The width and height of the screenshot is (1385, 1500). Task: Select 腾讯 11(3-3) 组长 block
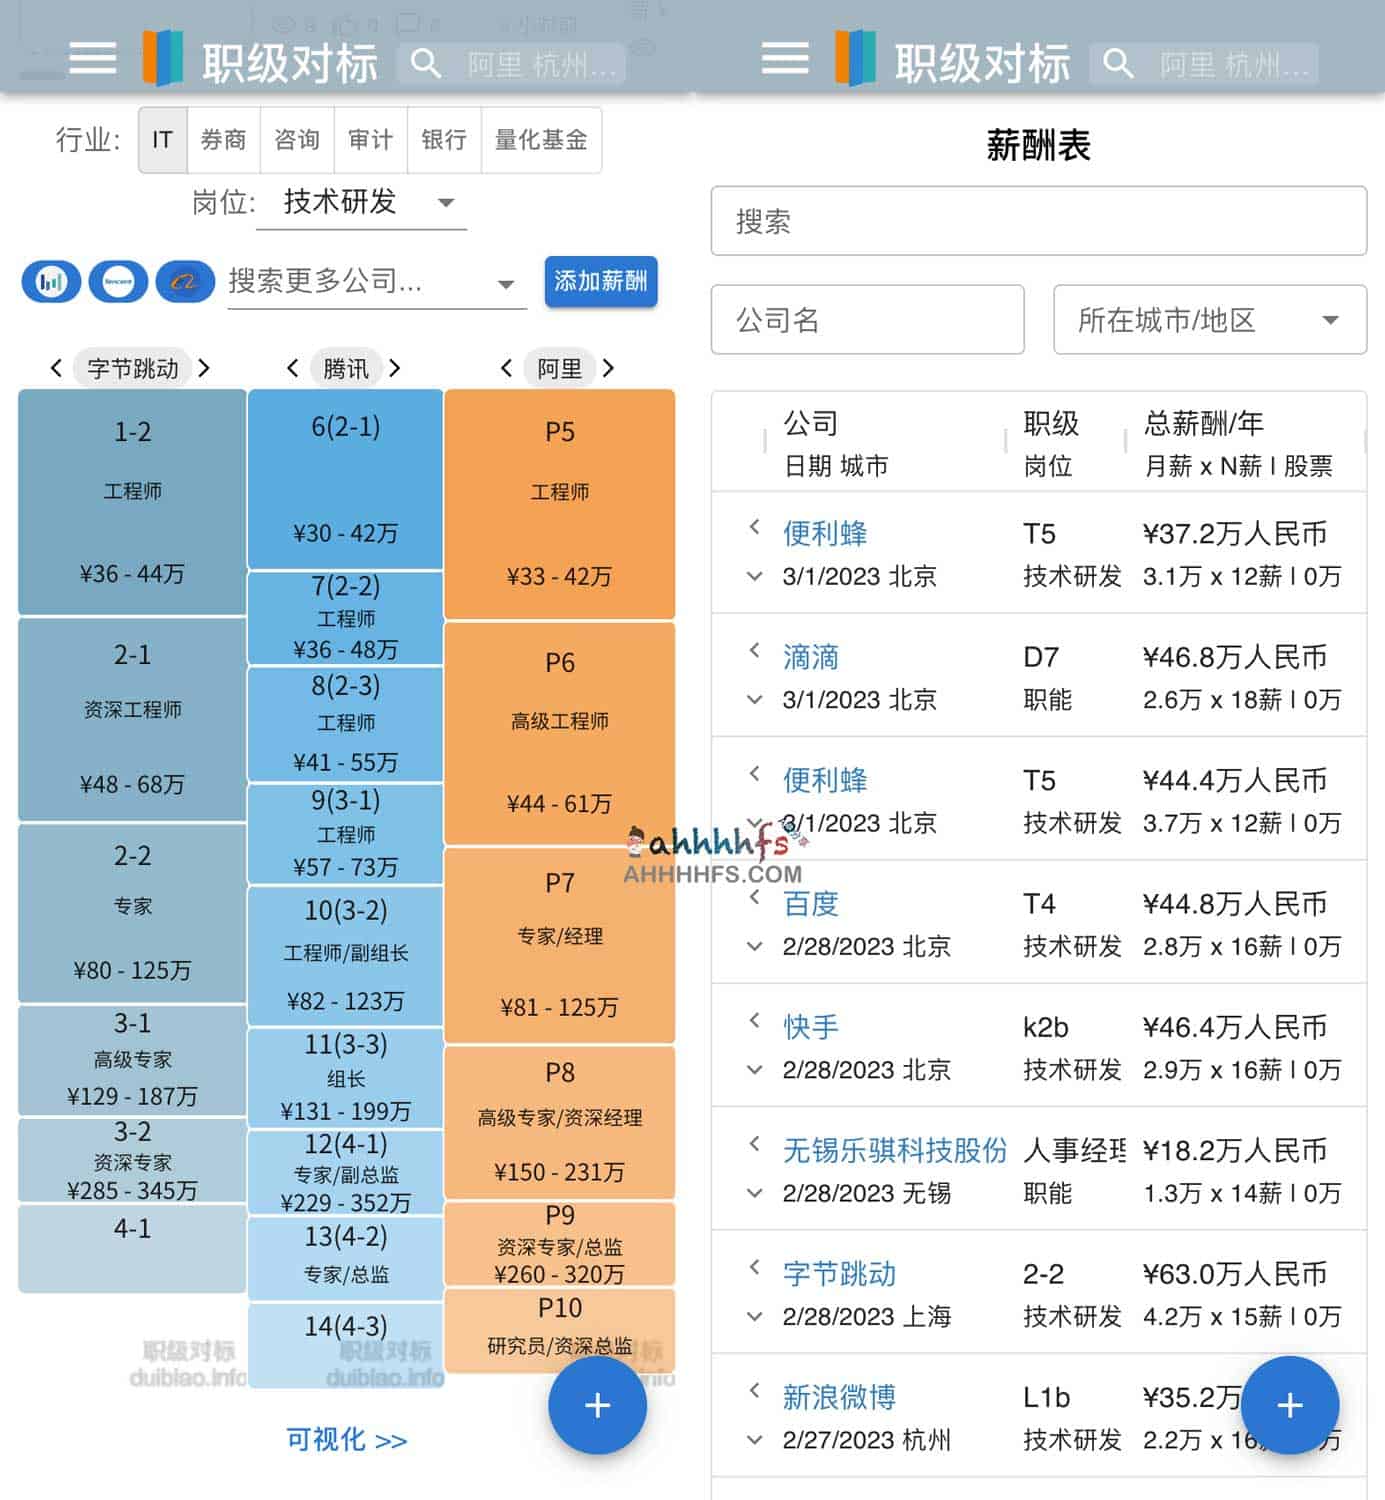tap(346, 1077)
